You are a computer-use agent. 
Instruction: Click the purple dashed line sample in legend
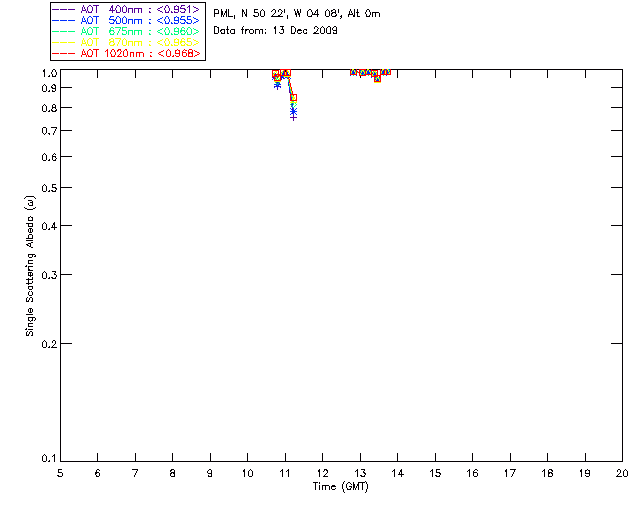[x=64, y=9]
